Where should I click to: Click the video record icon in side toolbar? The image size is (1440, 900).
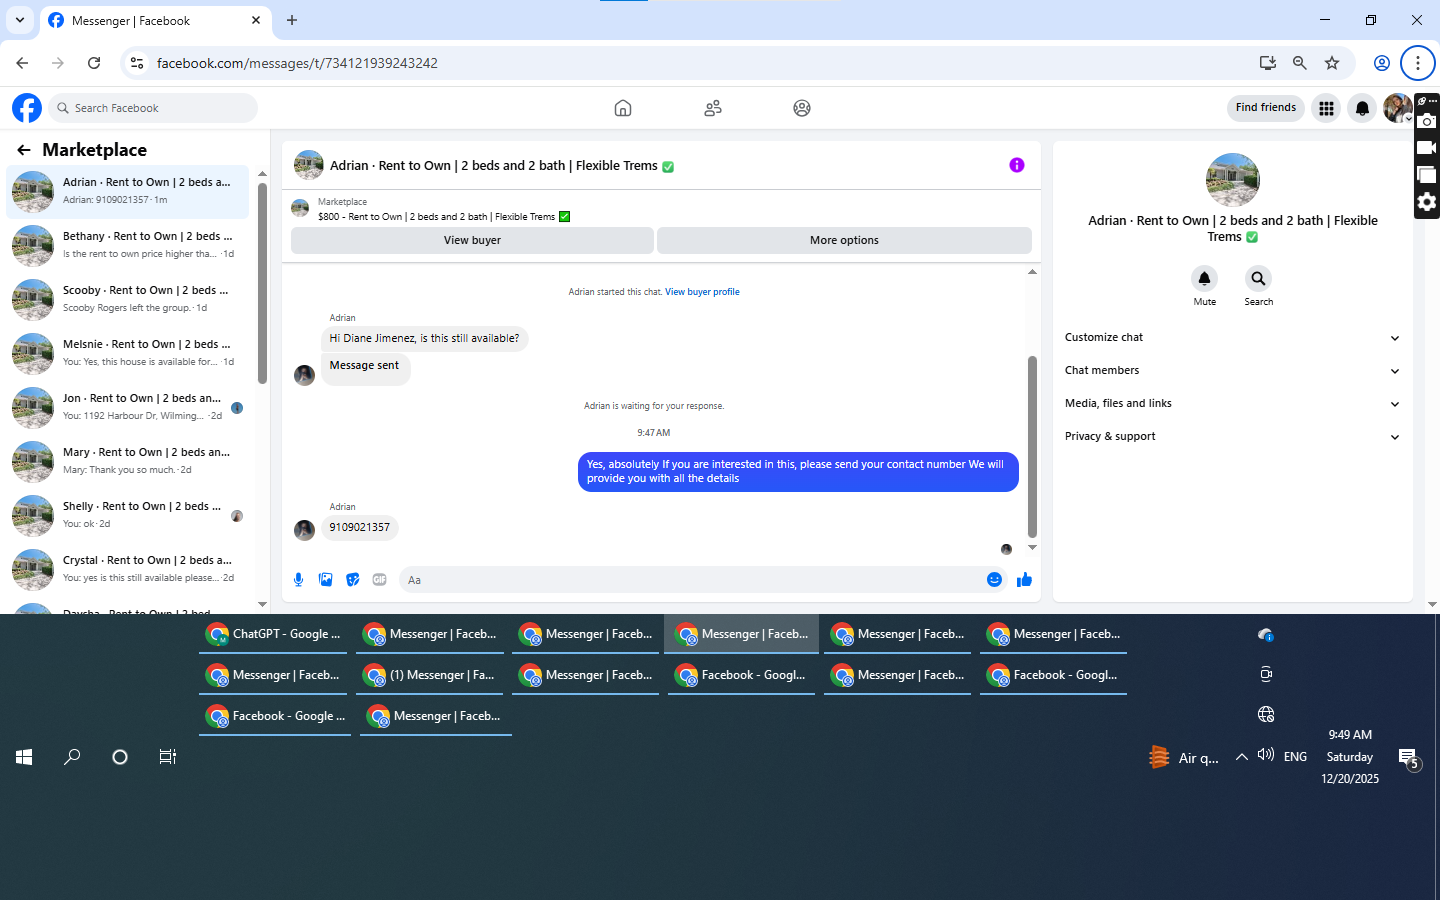pyautogui.click(x=1427, y=148)
